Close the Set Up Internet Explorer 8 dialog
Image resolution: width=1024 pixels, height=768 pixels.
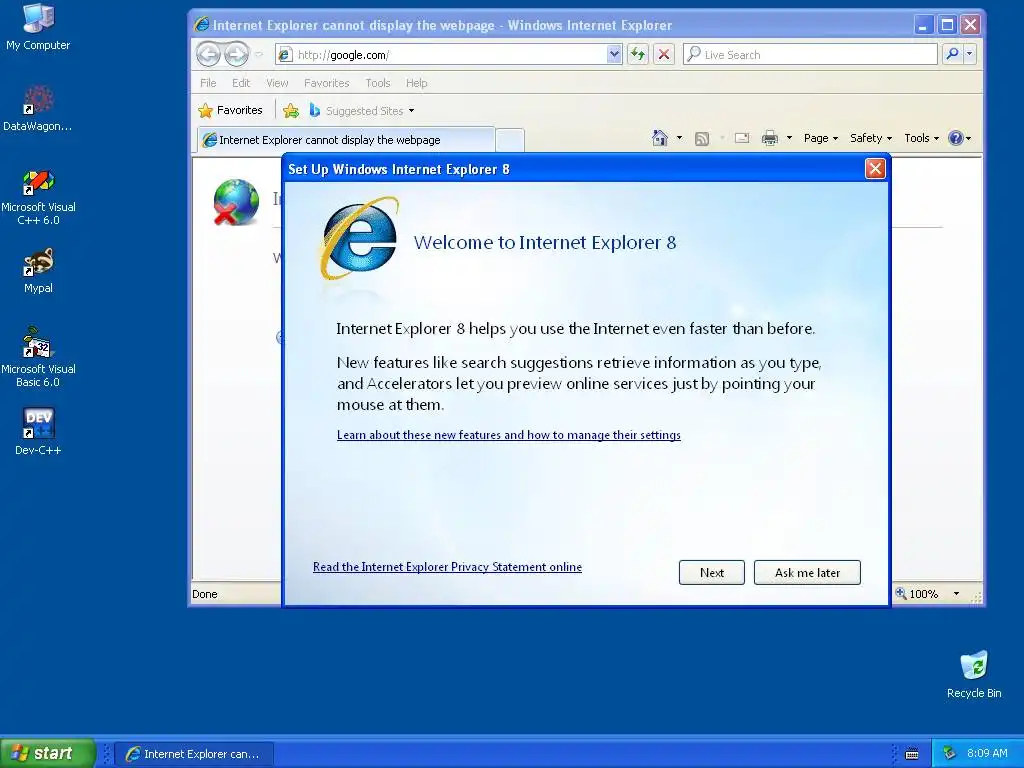pos(875,168)
